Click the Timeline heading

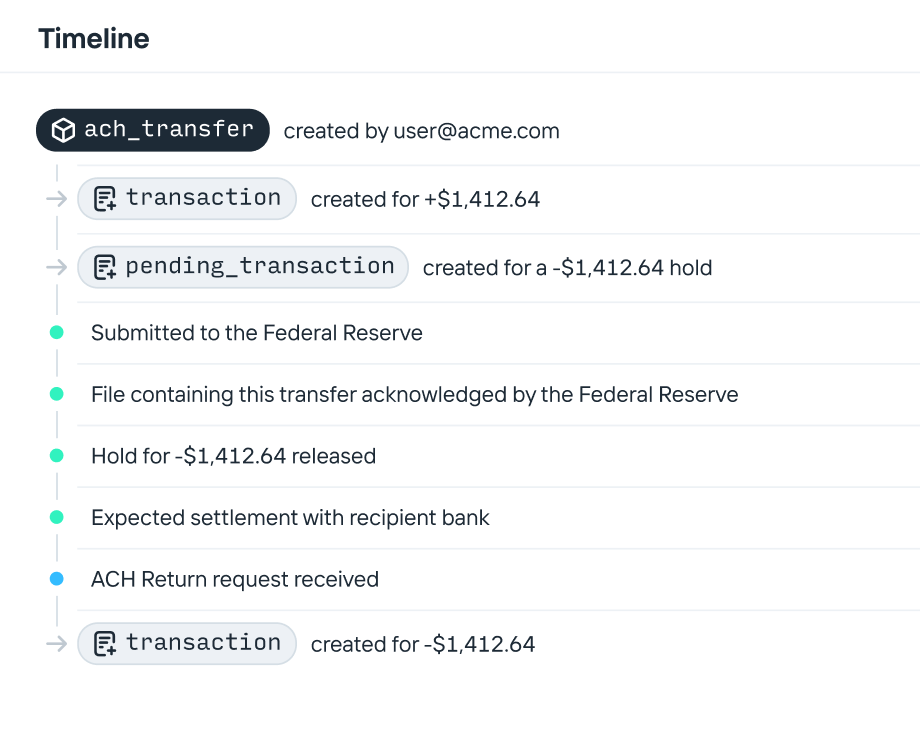tap(94, 39)
